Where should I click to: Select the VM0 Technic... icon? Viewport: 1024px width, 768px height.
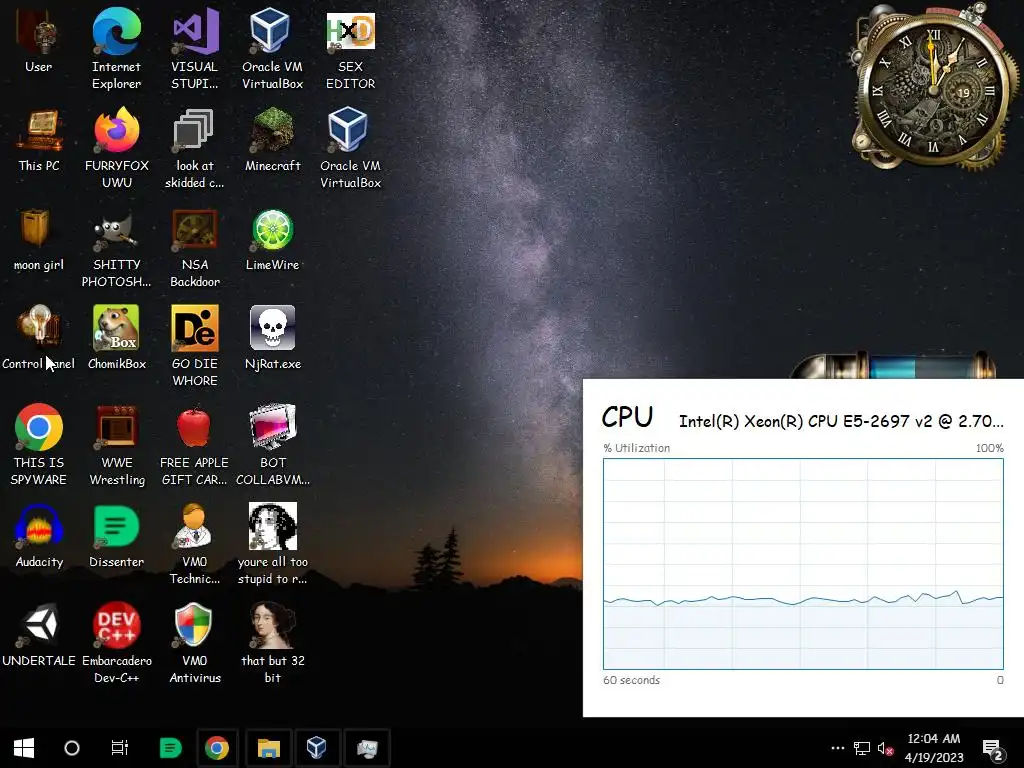click(x=195, y=545)
